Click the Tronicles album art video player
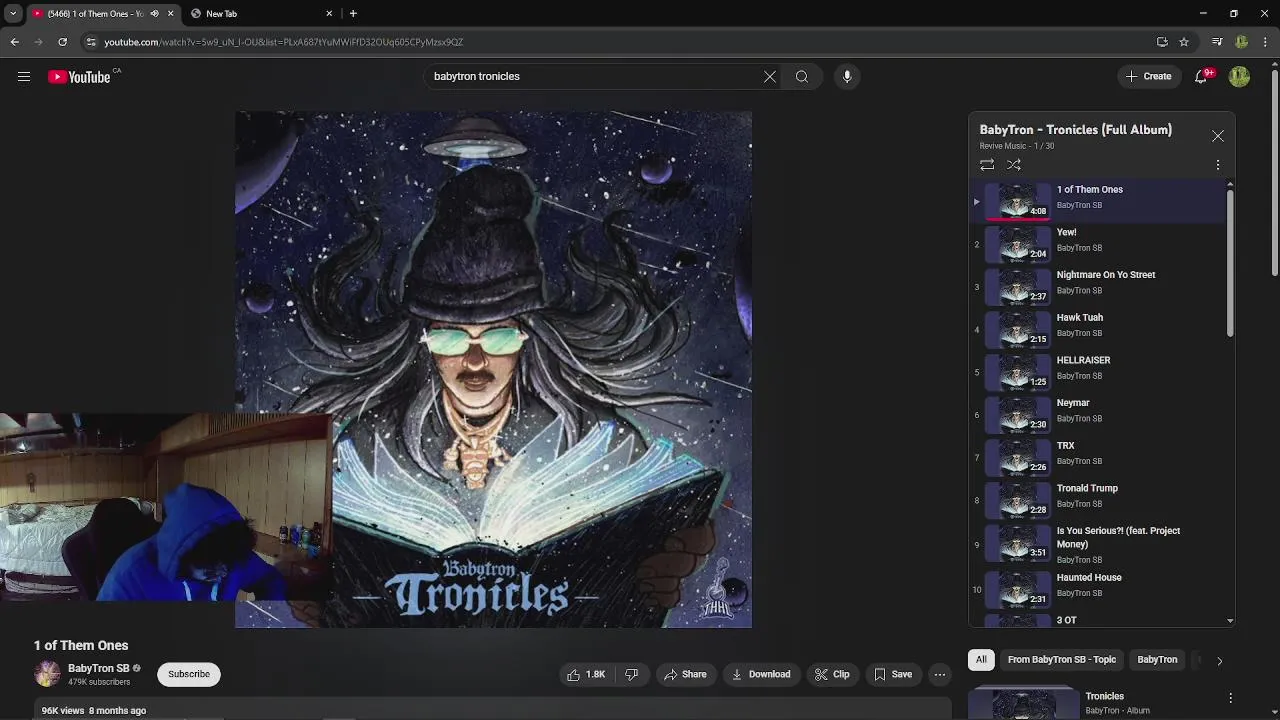Image resolution: width=1280 pixels, height=720 pixels. click(x=493, y=369)
